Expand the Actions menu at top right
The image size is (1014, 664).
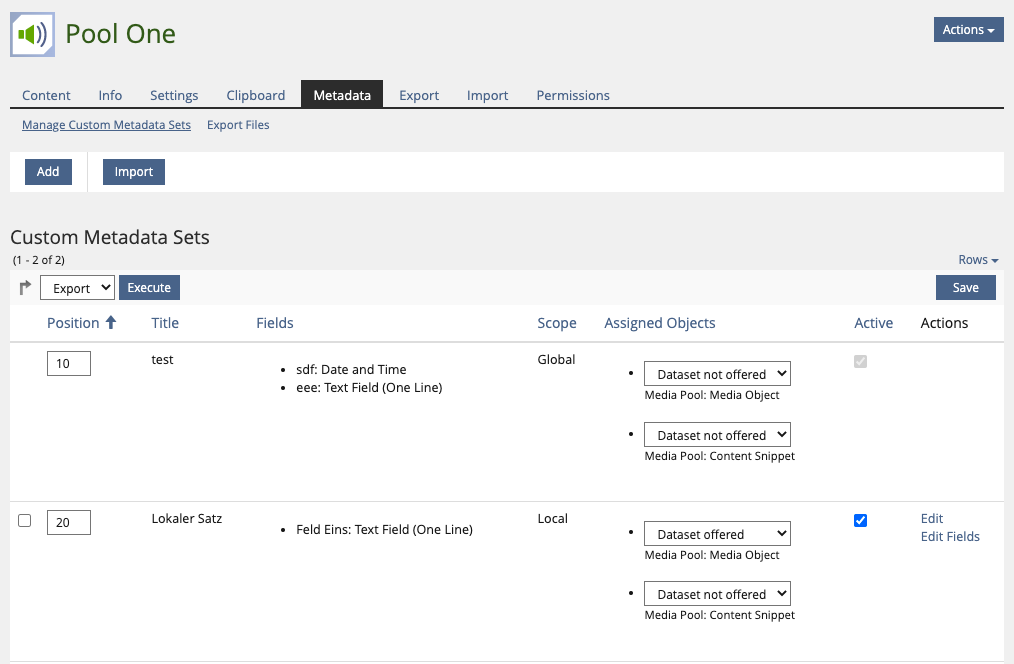(968, 30)
